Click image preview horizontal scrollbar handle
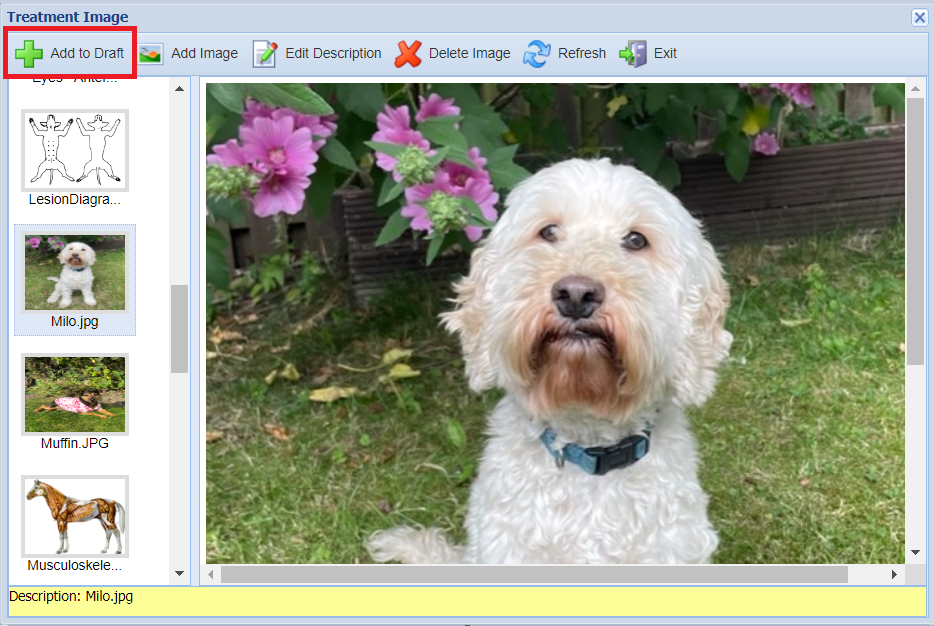Screen dimensions: 934x626 534,574
